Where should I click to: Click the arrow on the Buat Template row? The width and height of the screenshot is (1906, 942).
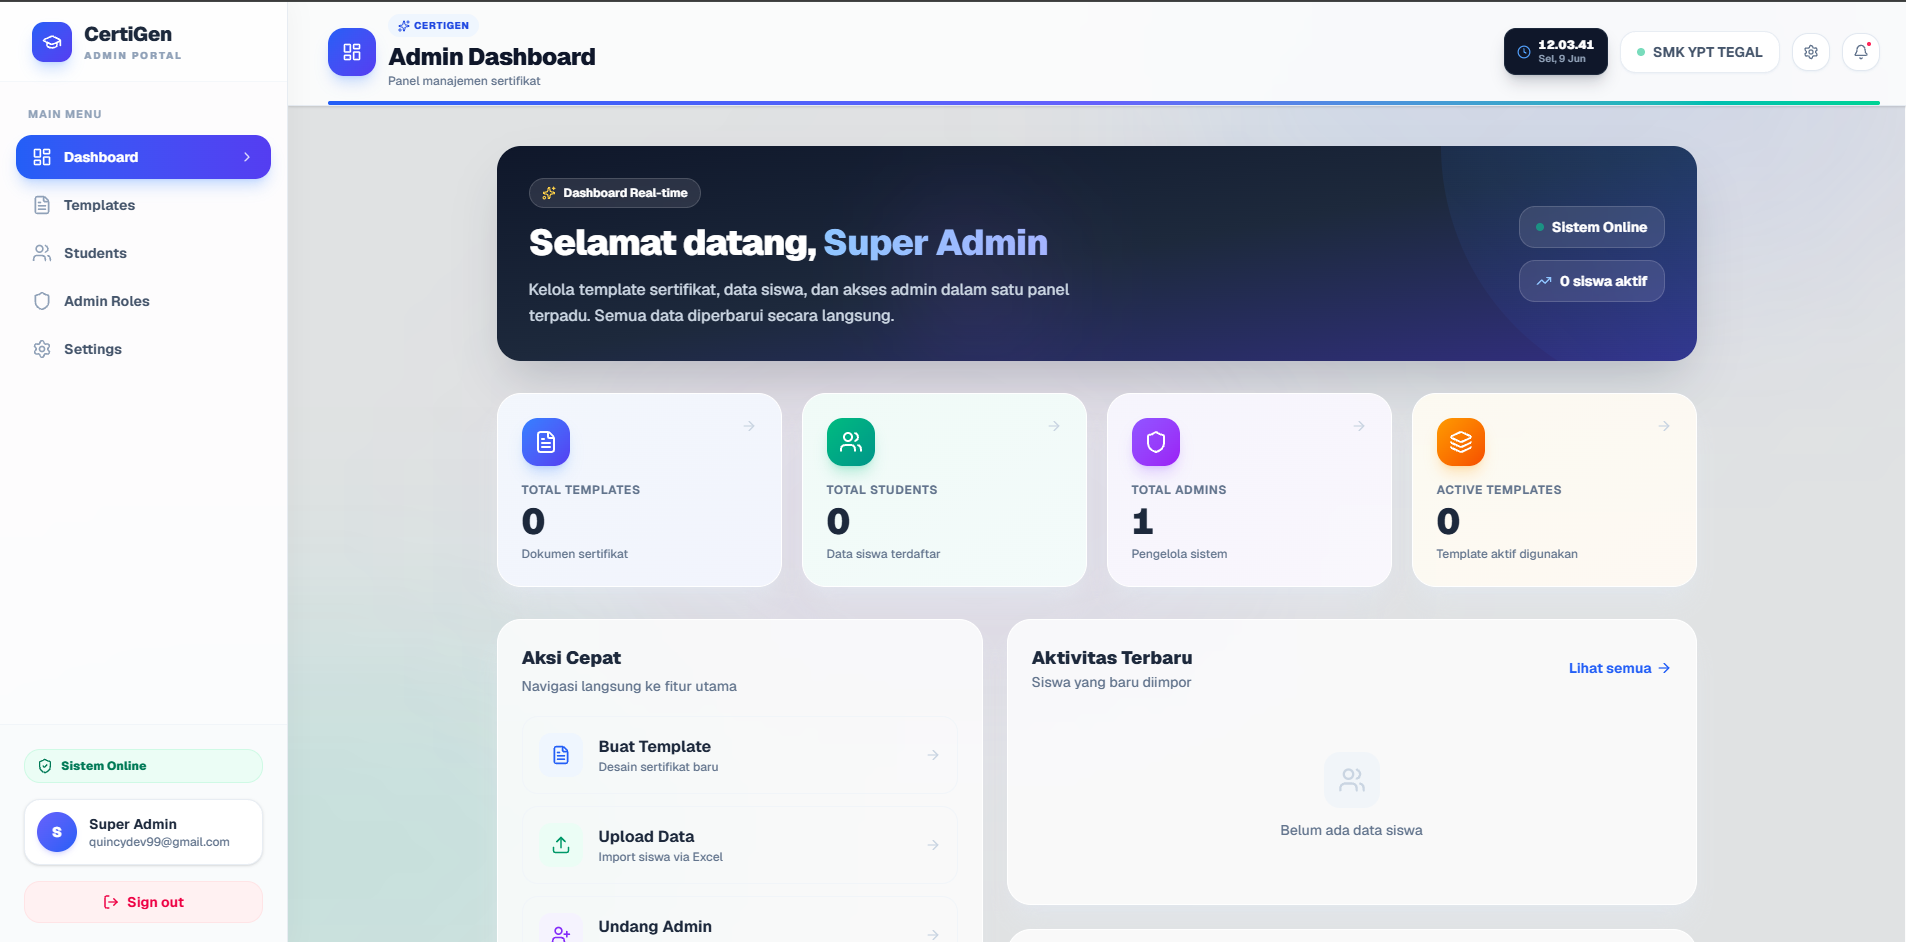(933, 755)
